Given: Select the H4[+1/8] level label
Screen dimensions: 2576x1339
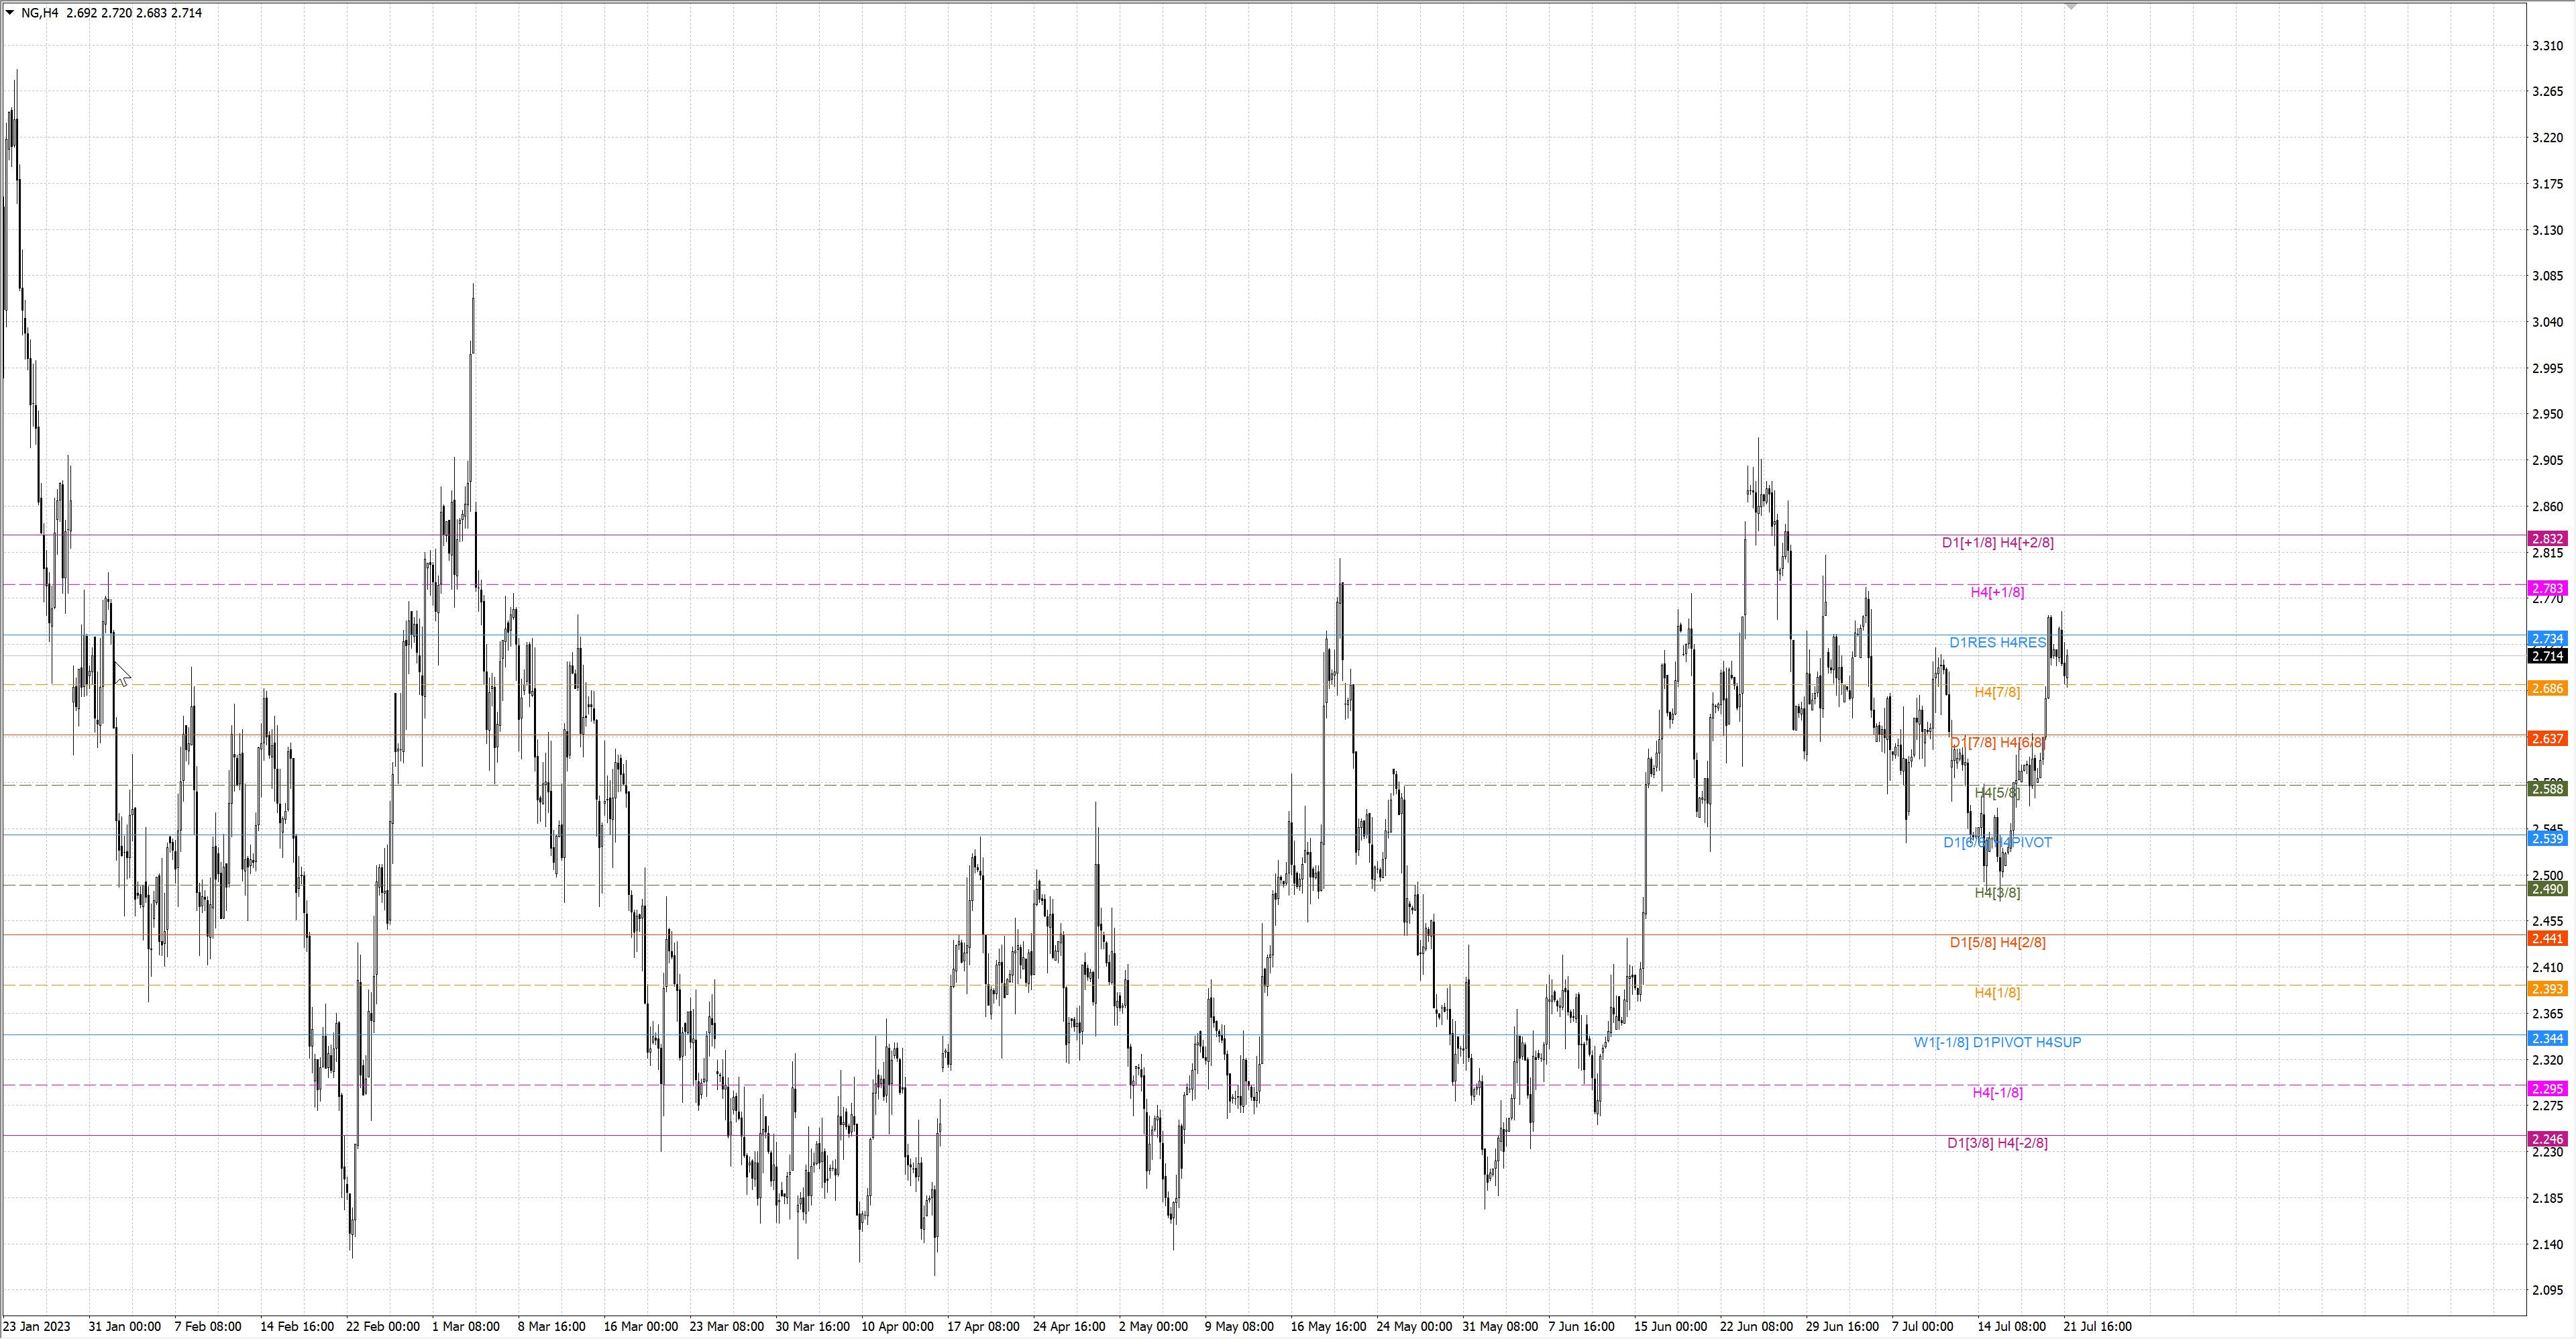Looking at the screenshot, I should tap(1997, 592).
